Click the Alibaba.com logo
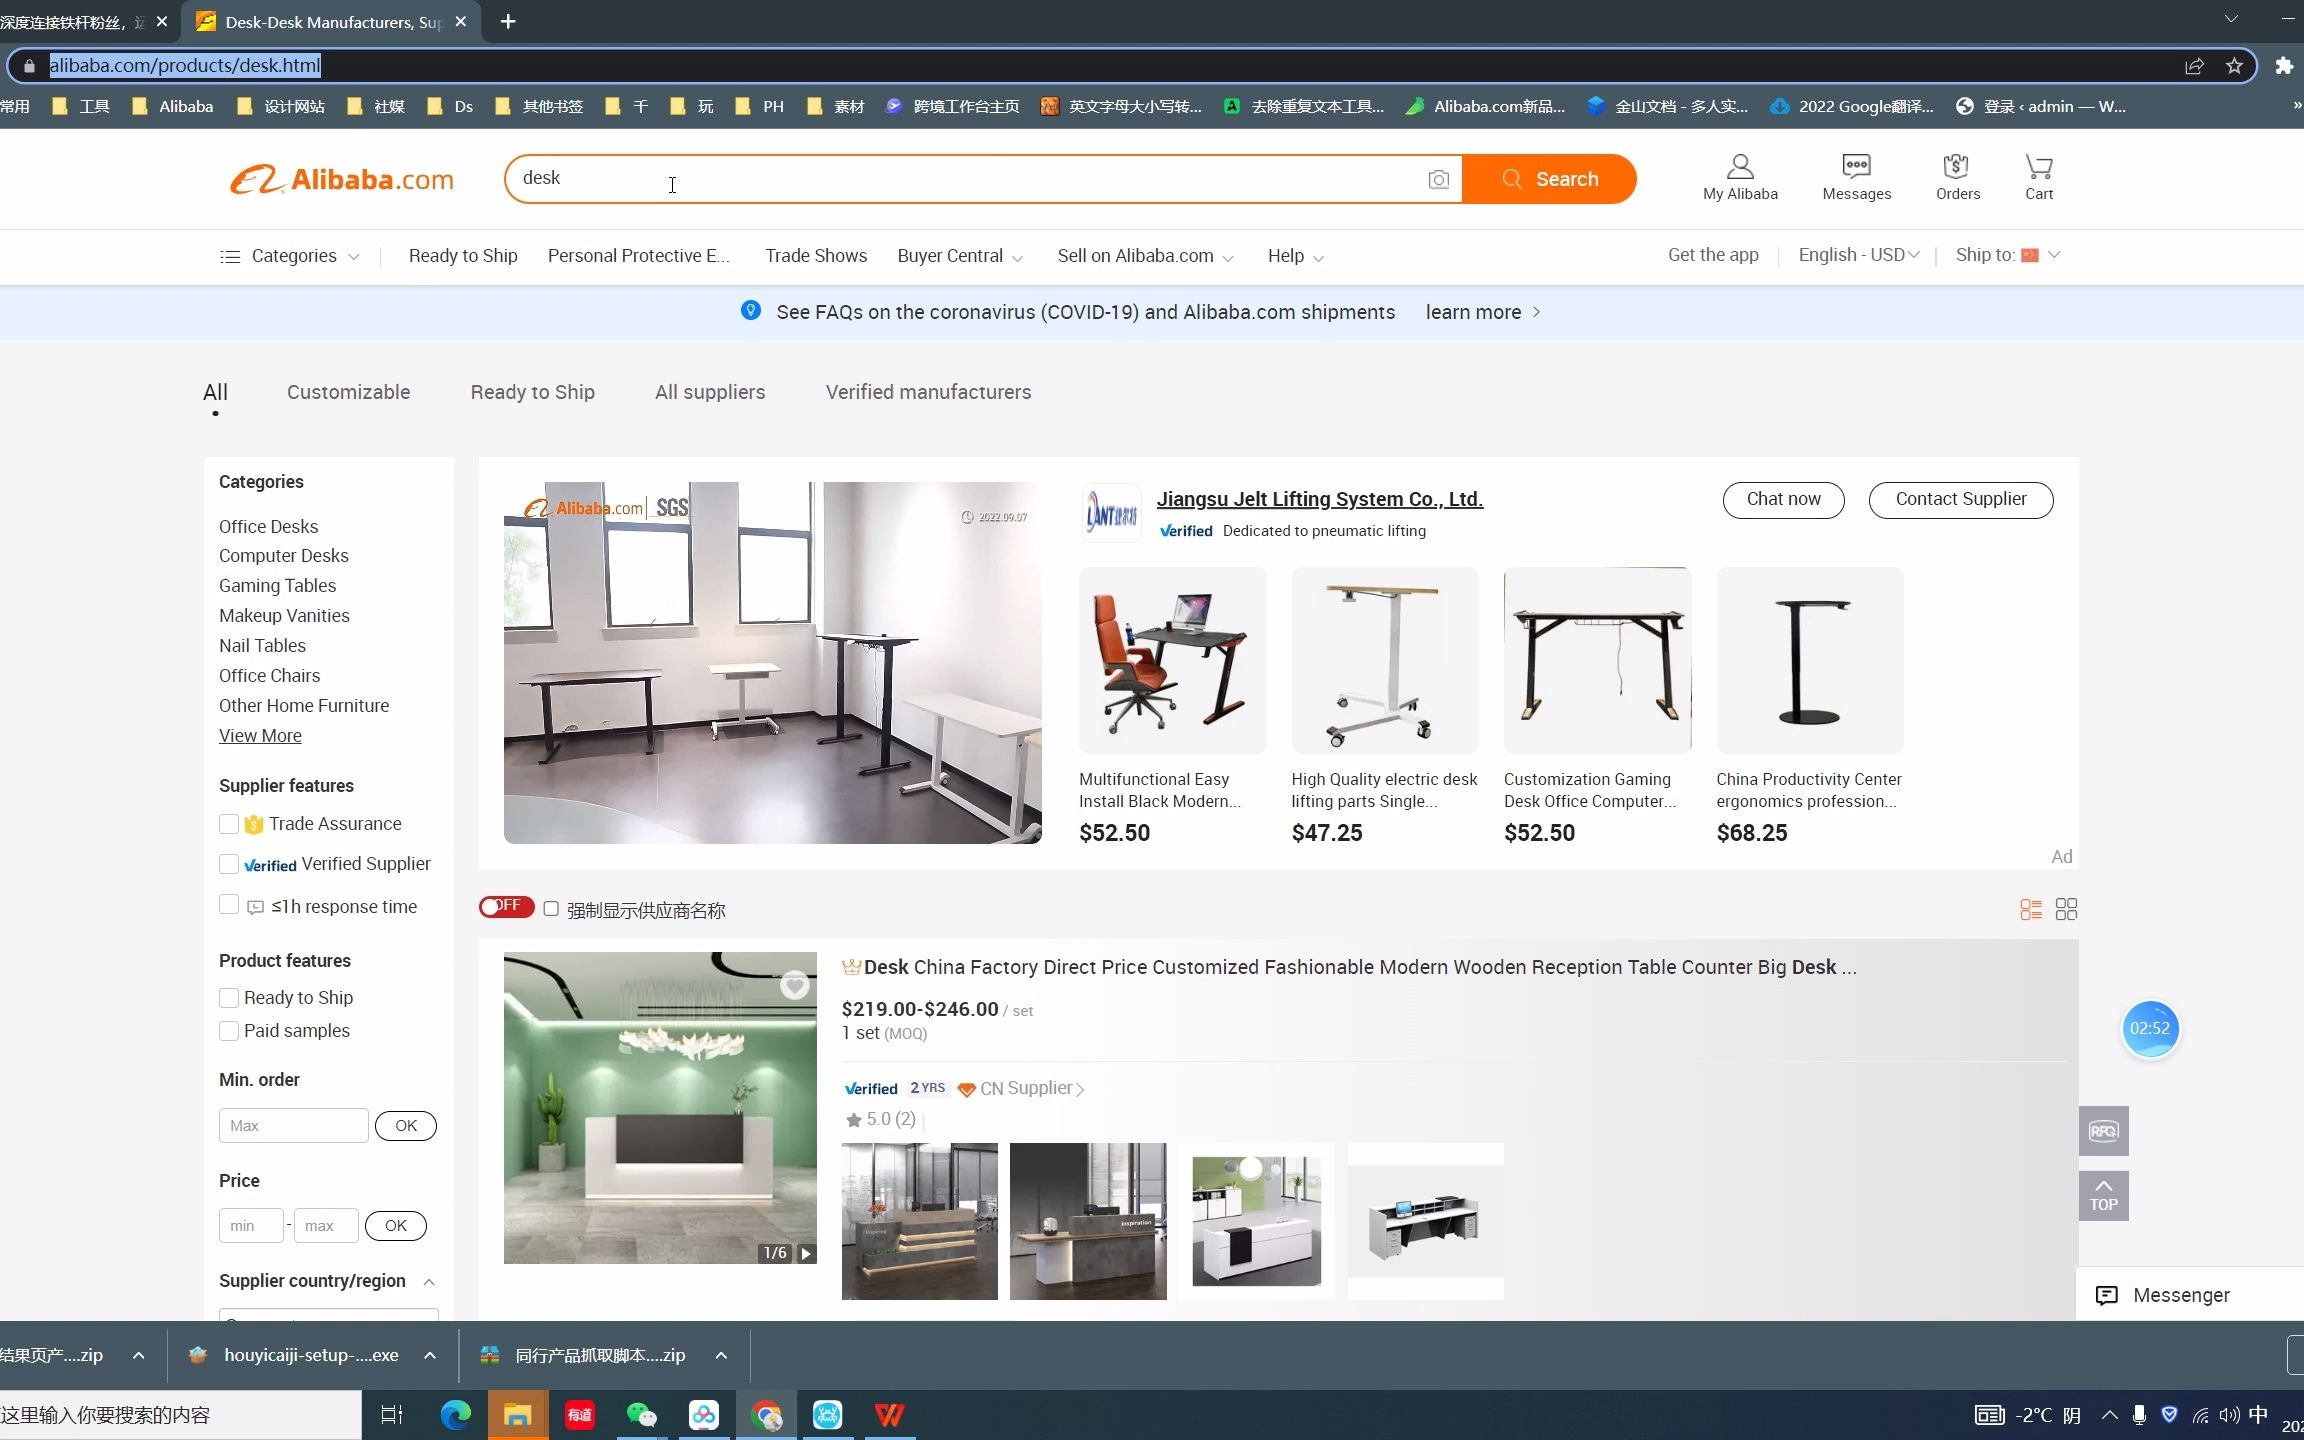Viewport: 2304px width, 1440px height. (x=341, y=179)
